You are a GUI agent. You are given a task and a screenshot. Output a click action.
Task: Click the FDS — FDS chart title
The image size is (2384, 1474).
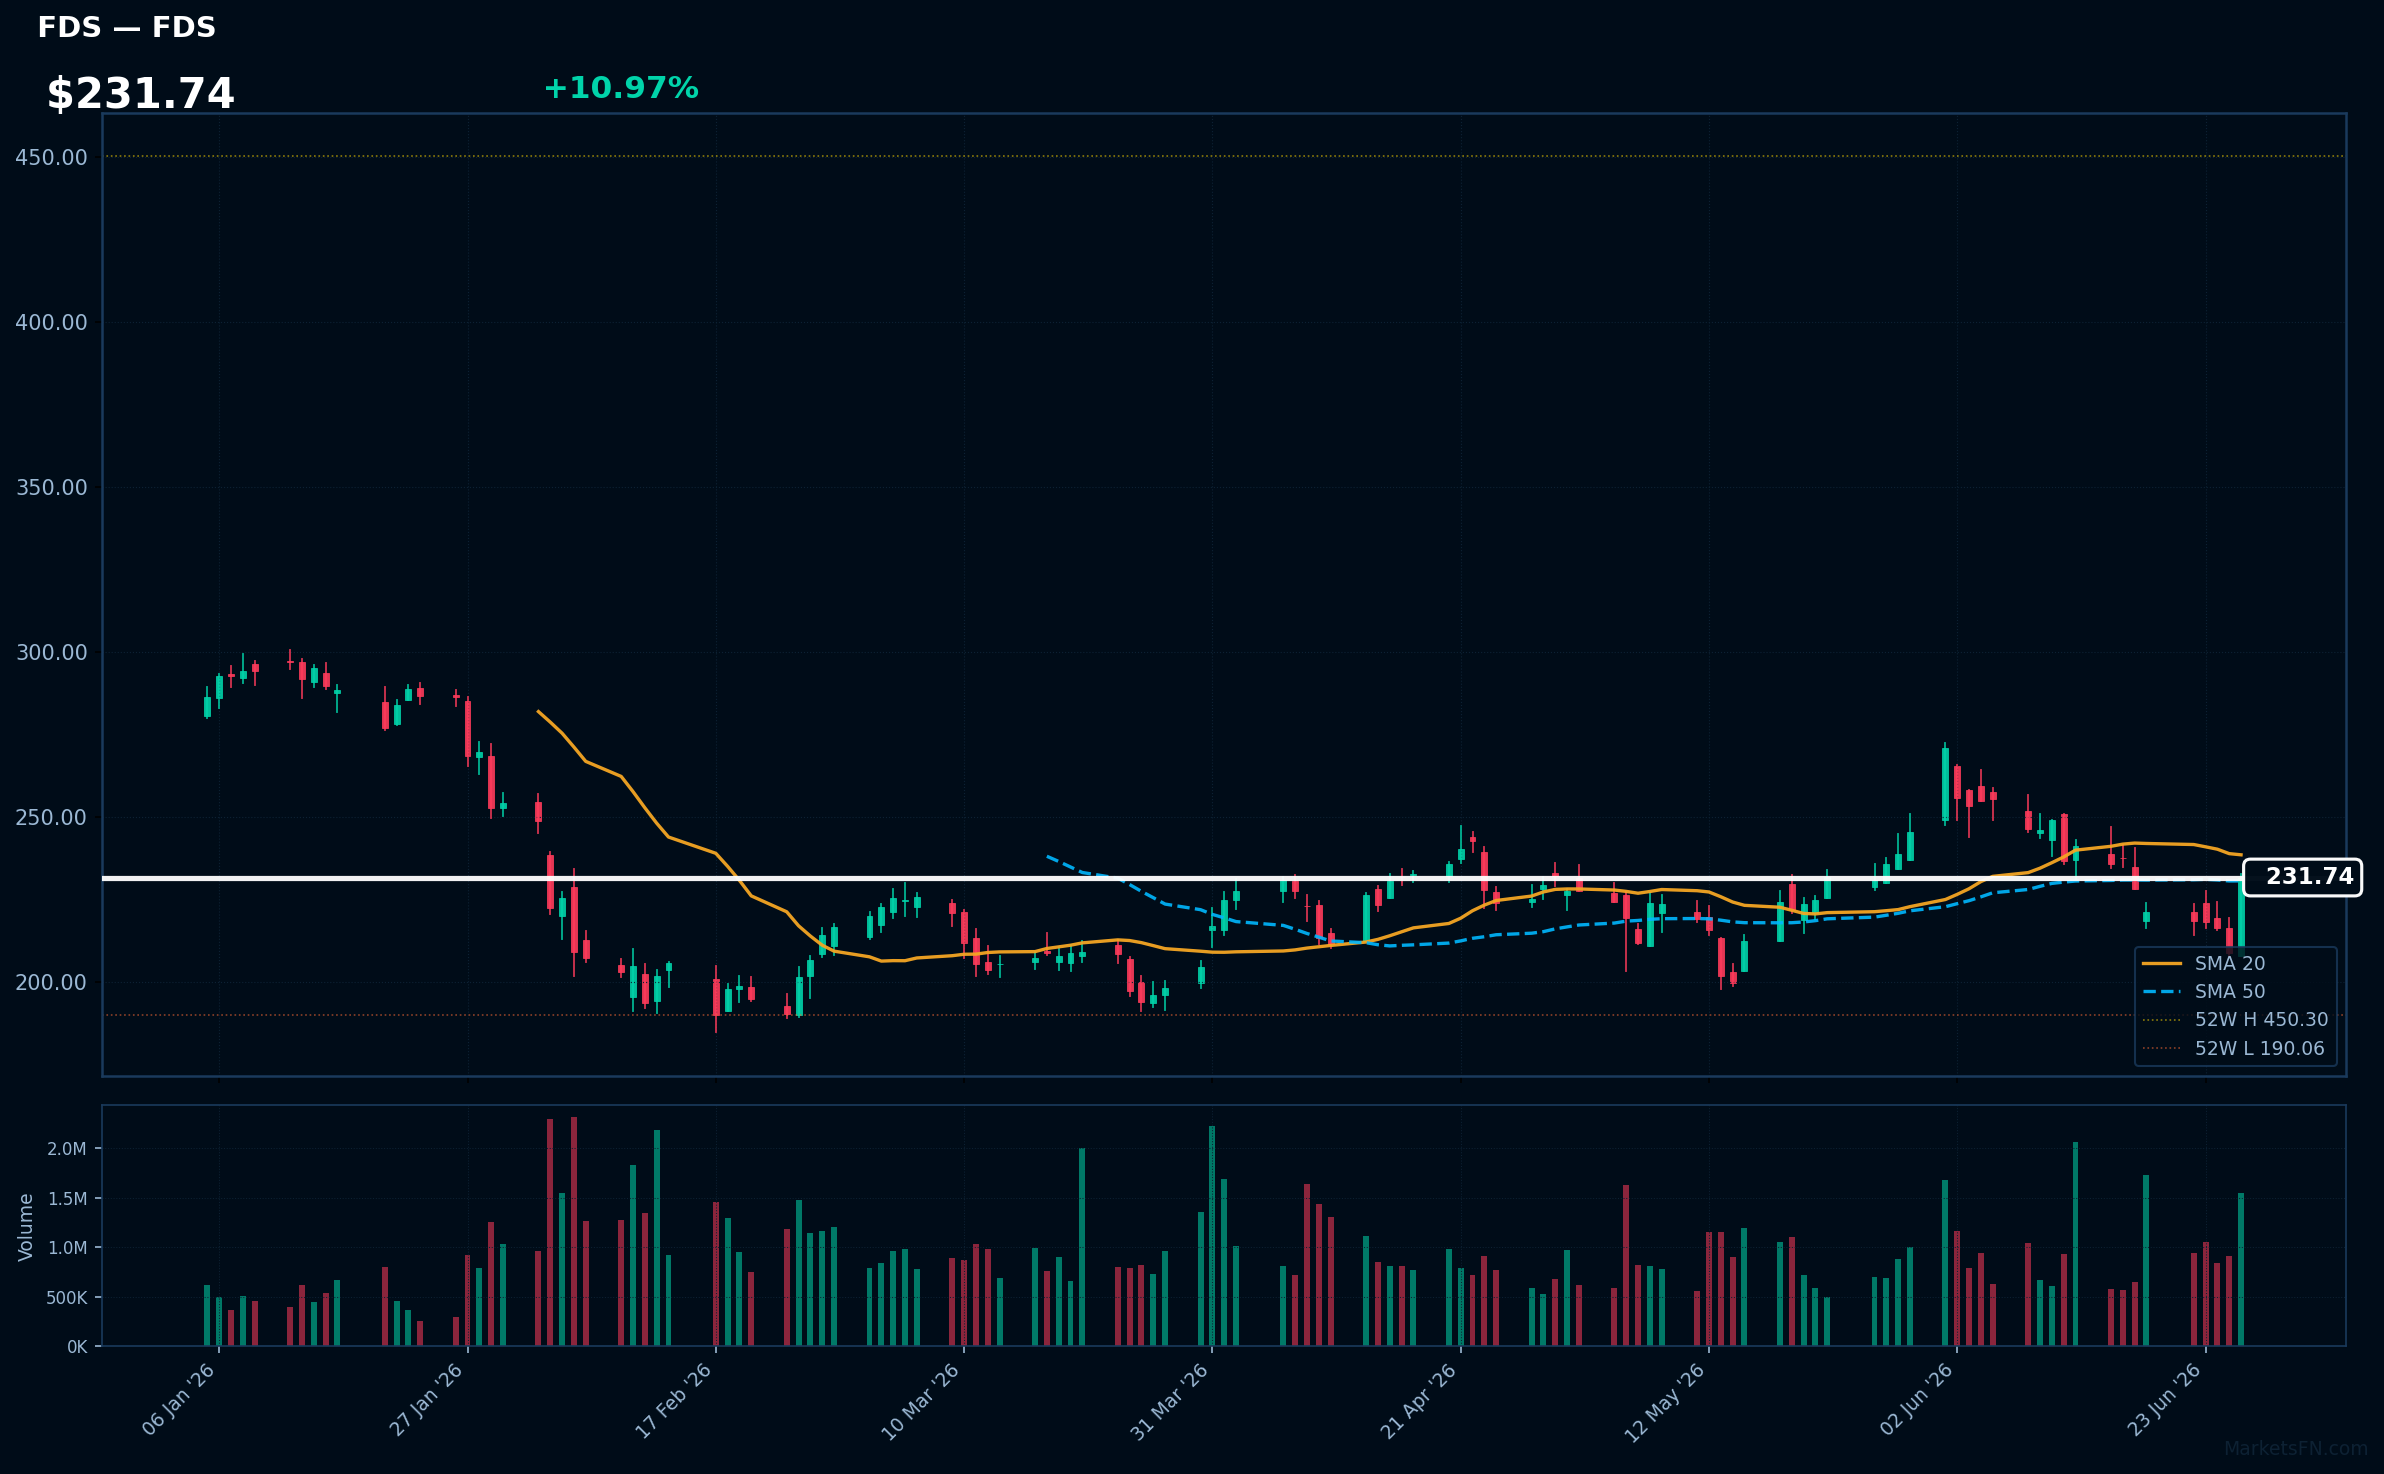pyautogui.click(x=127, y=27)
